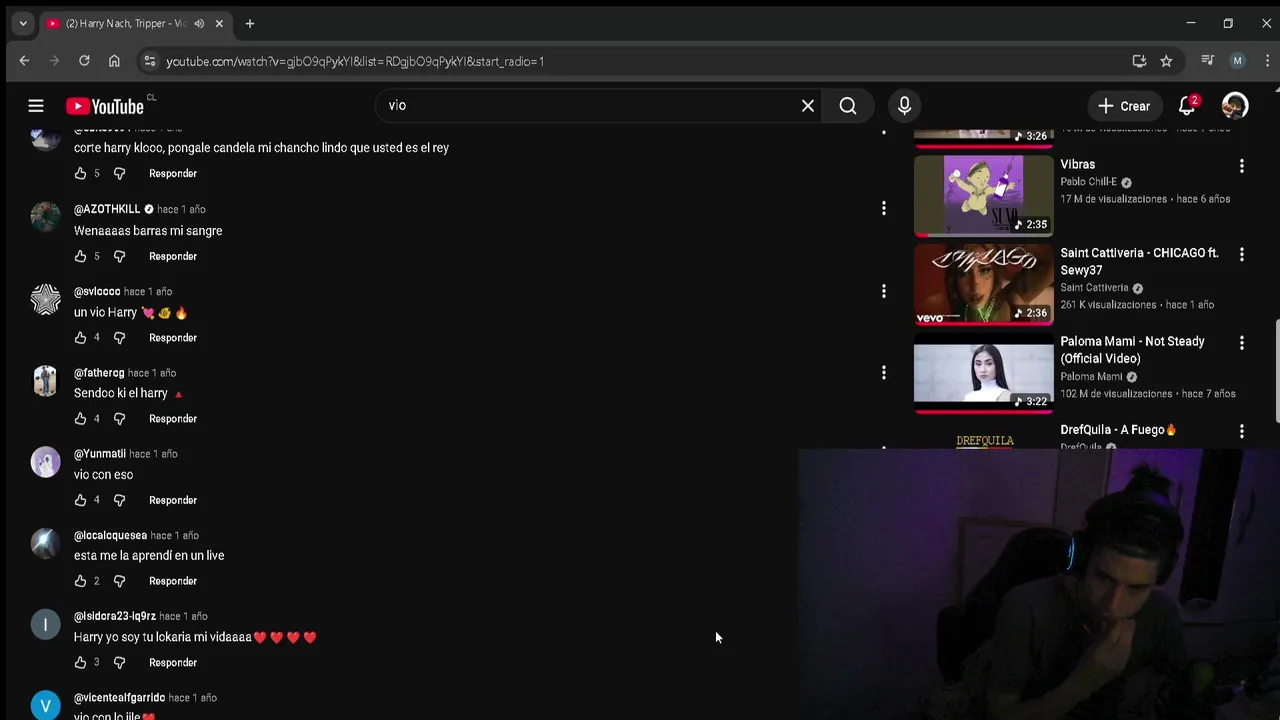Dislike the @AZOTHKILL comment

click(119, 256)
